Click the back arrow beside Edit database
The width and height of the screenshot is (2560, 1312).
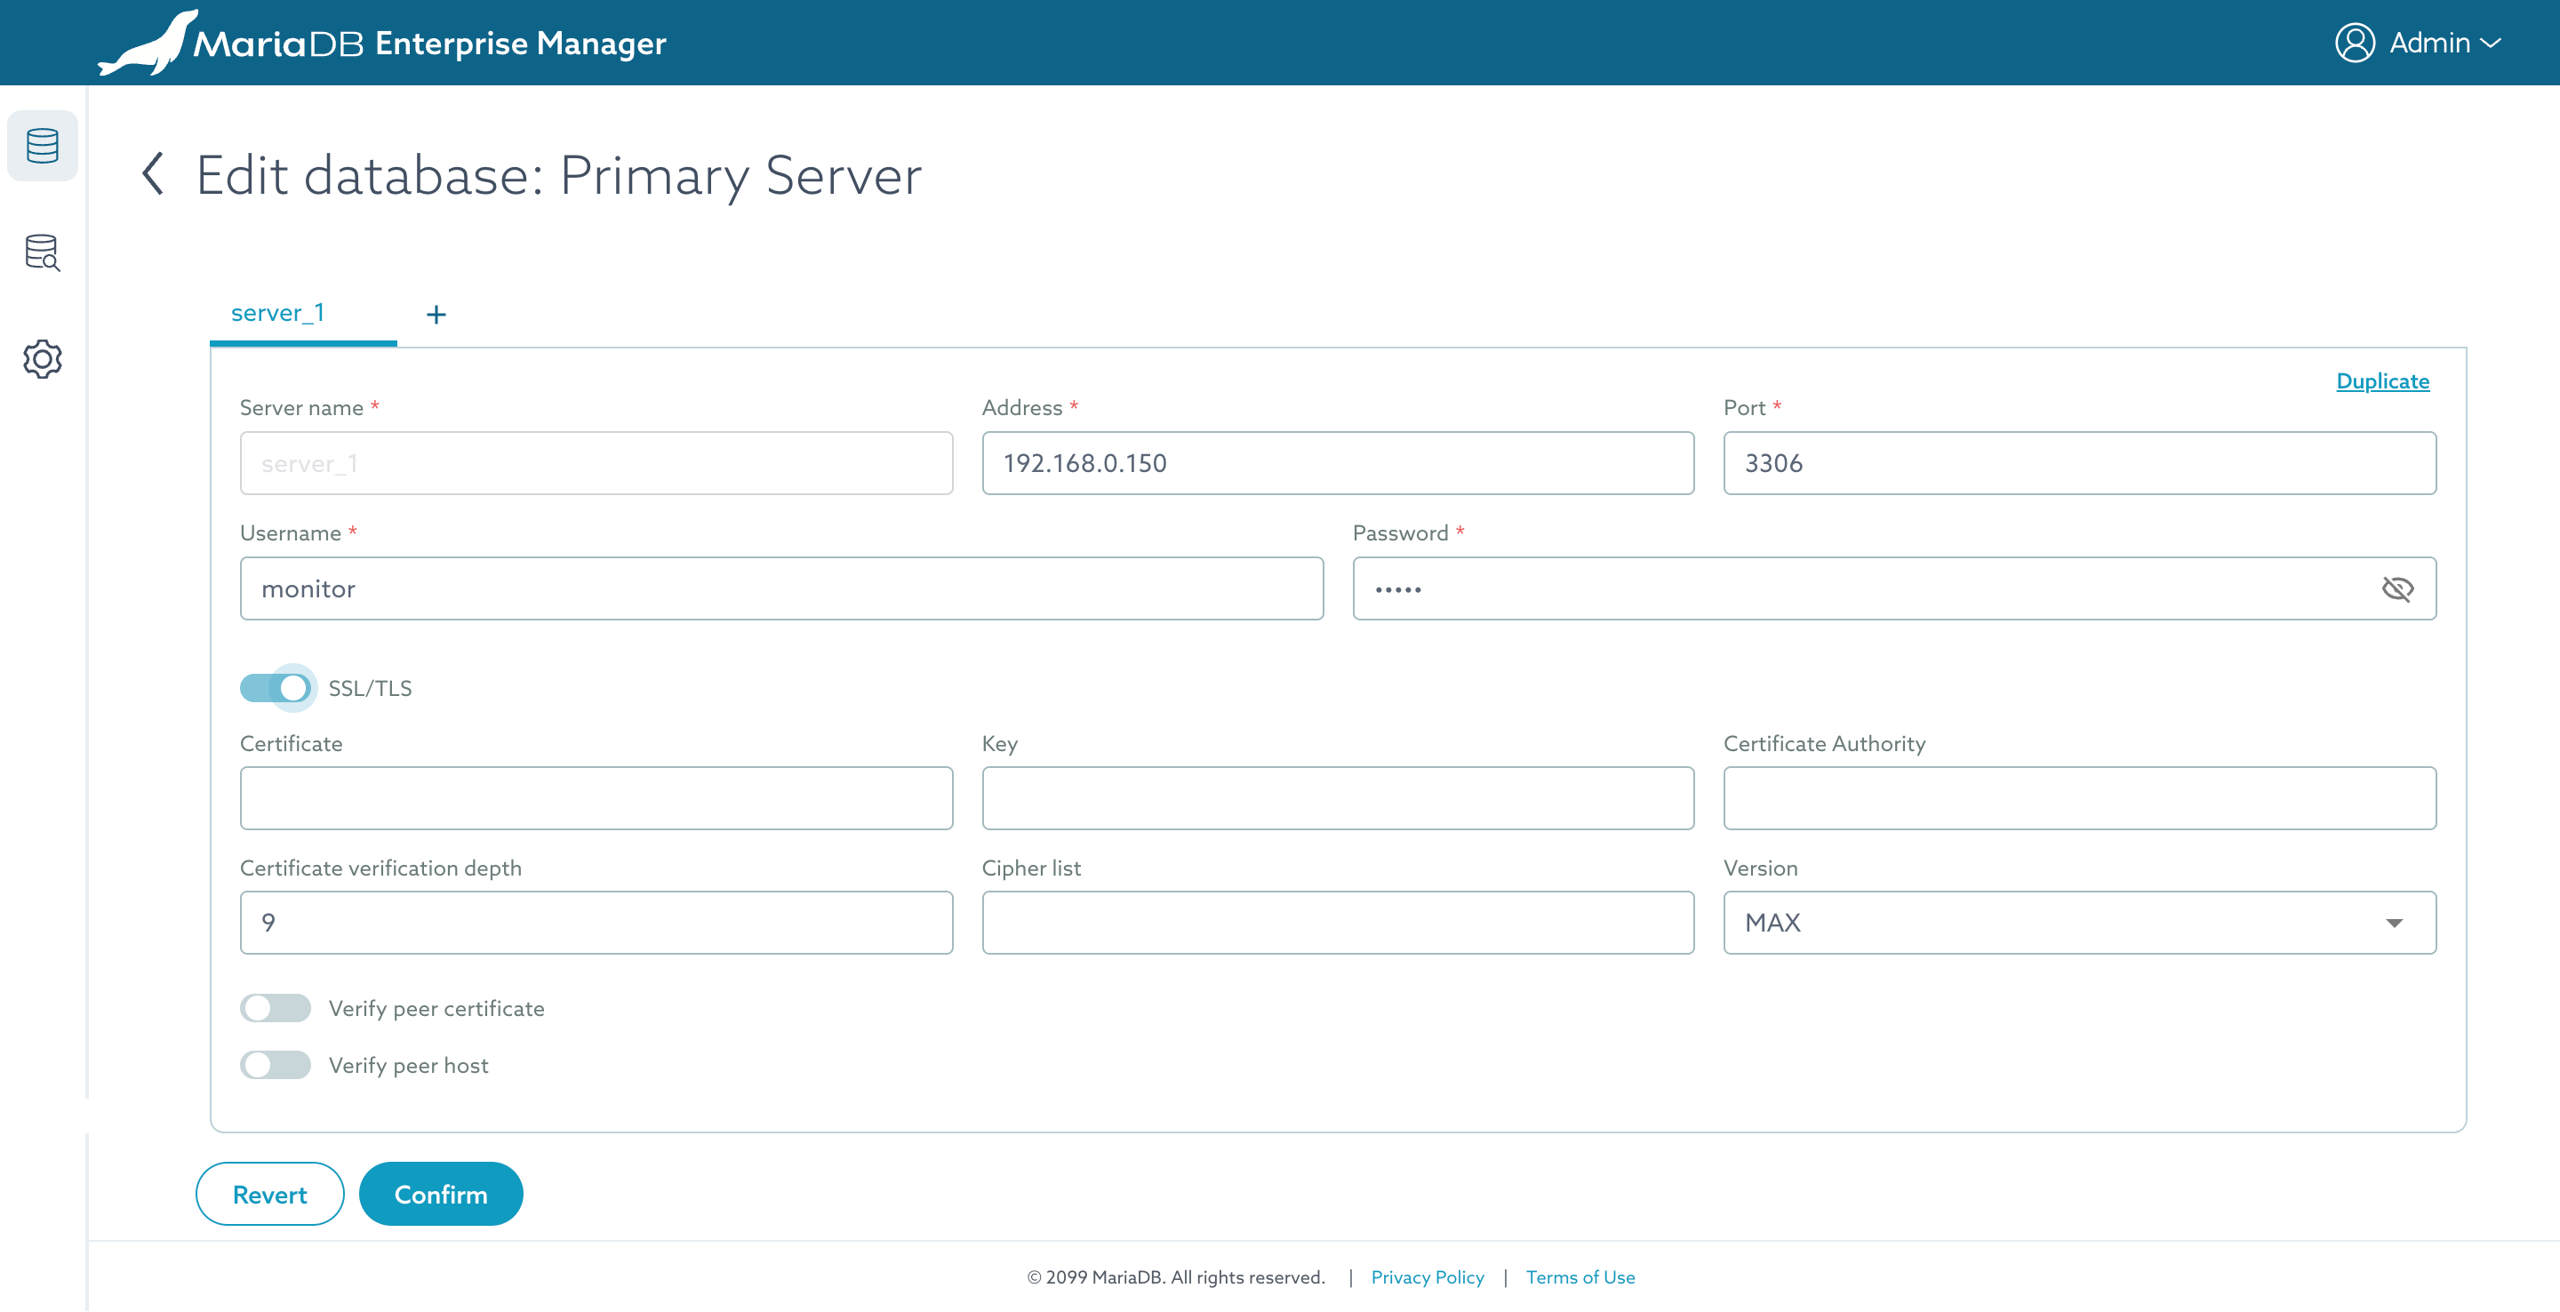(153, 174)
